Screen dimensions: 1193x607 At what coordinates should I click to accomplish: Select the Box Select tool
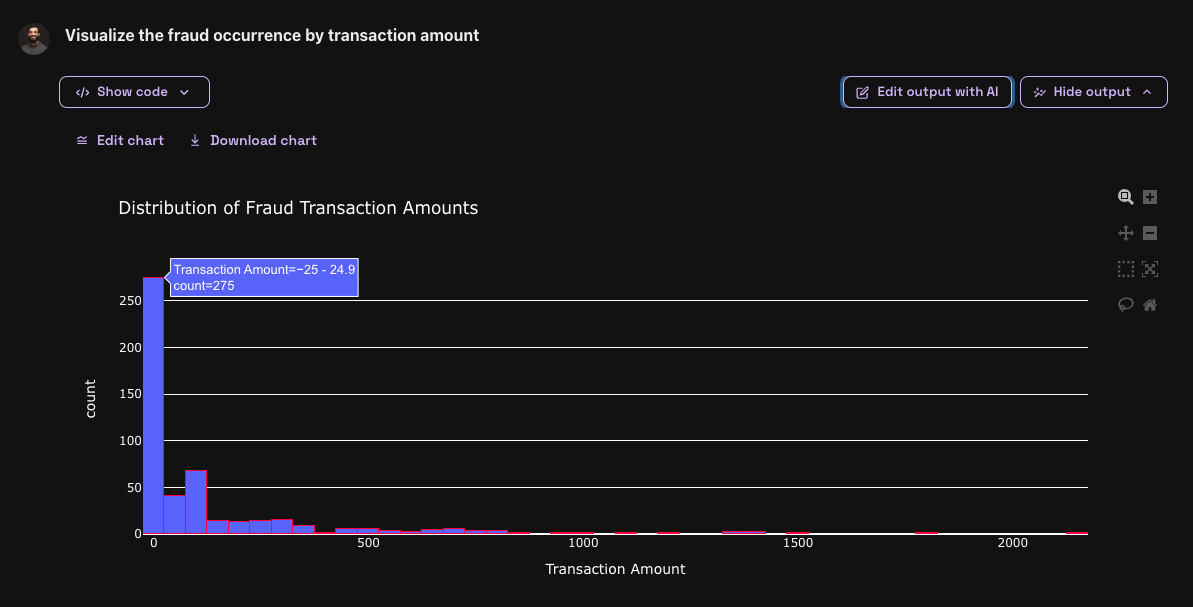coord(1125,269)
